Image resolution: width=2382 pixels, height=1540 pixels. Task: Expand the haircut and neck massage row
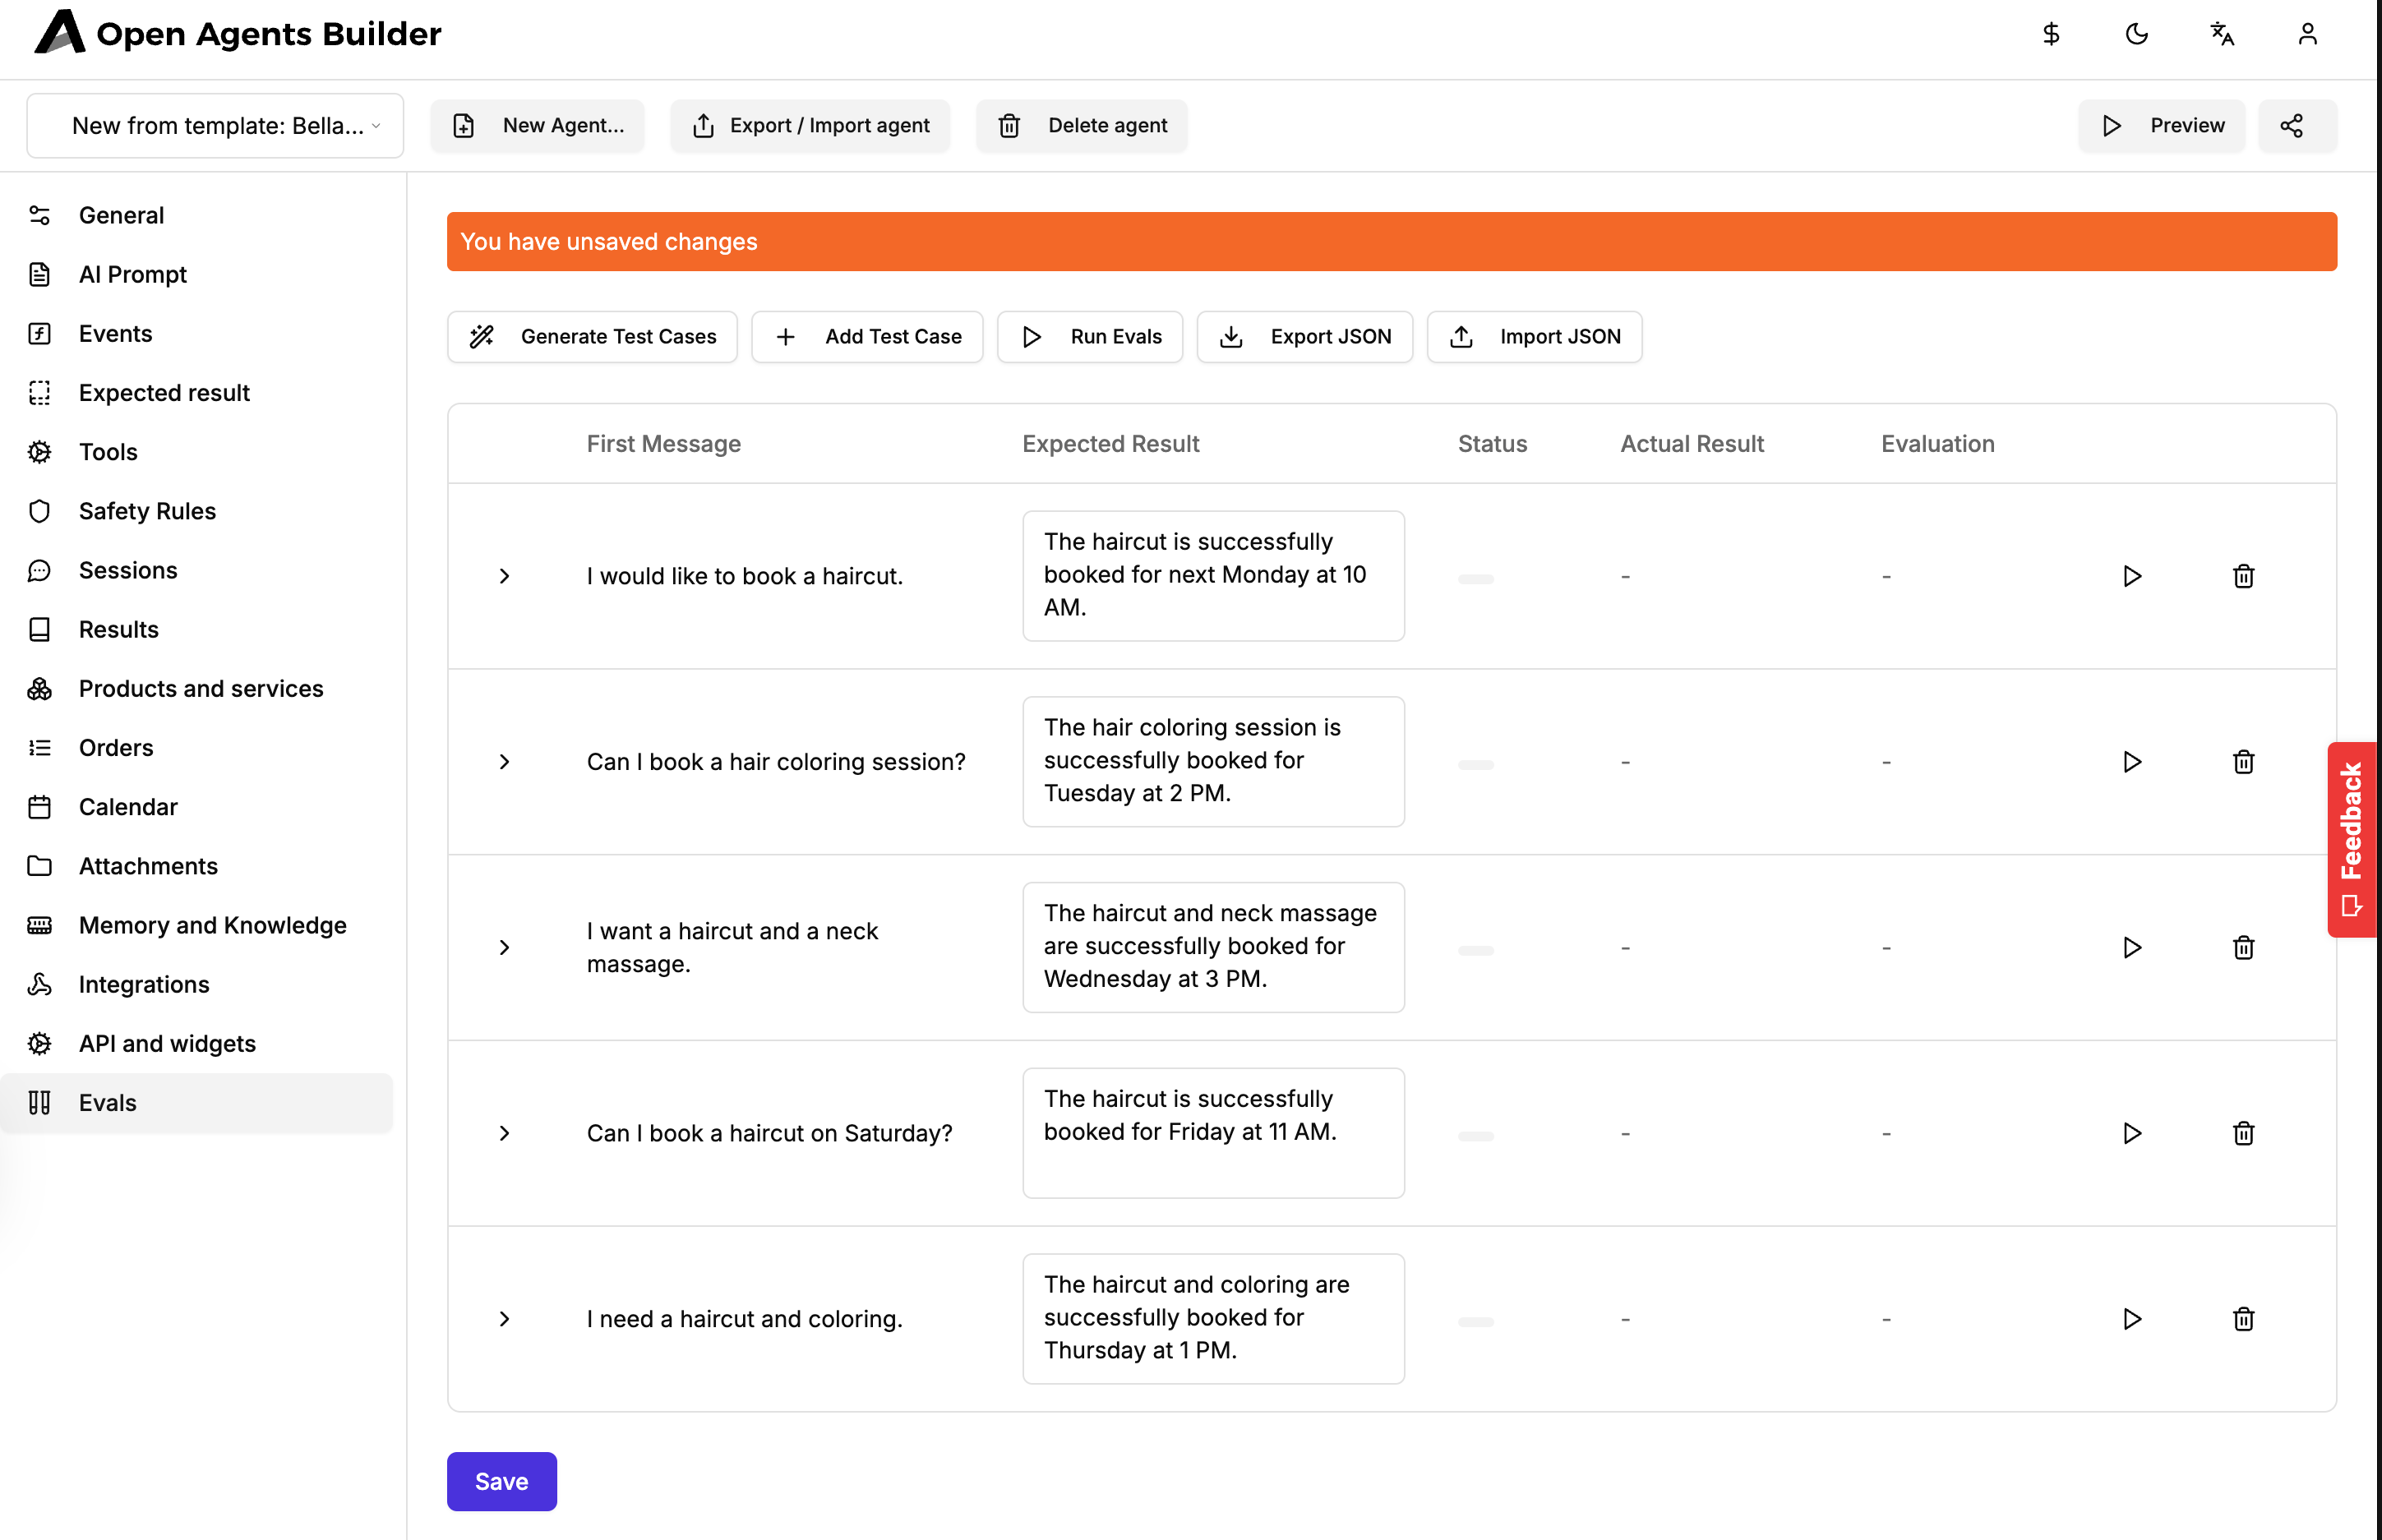pos(504,947)
